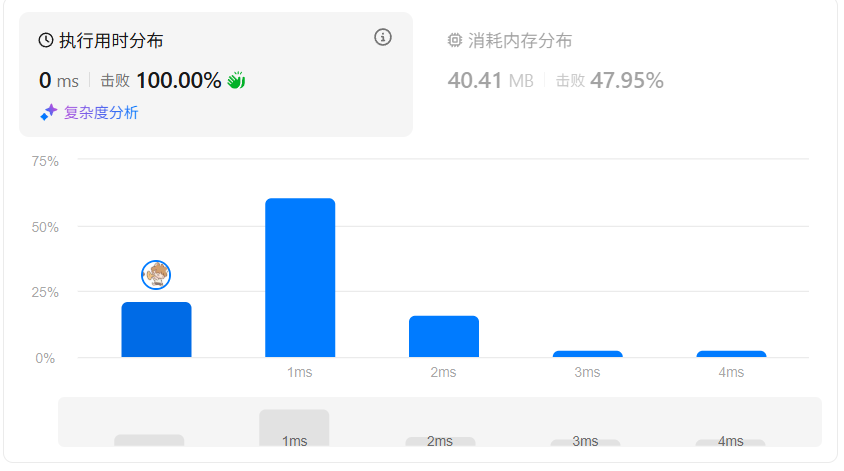Click the 100.00% beat percentage text
Image resolution: width=844 pixels, height=471 pixels.
(179, 81)
